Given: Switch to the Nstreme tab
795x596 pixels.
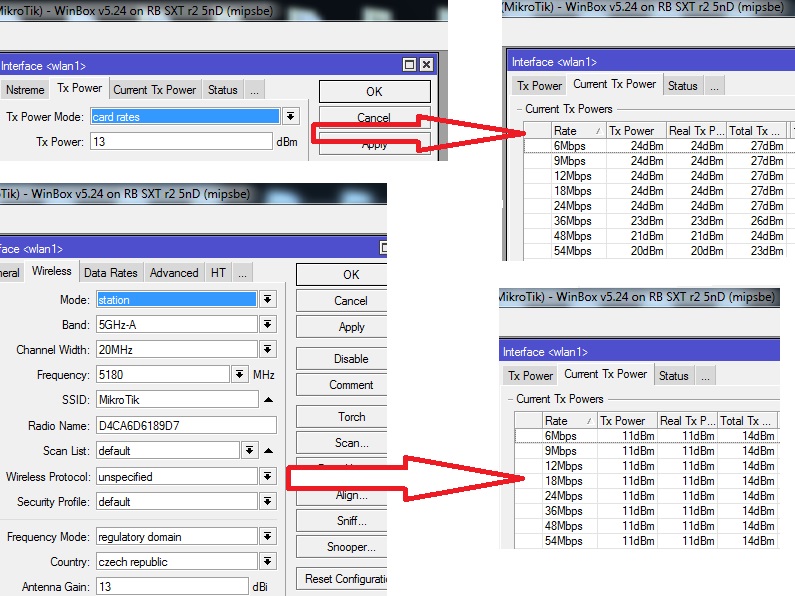Looking at the screenshot, I should click(x=25, y=90).
